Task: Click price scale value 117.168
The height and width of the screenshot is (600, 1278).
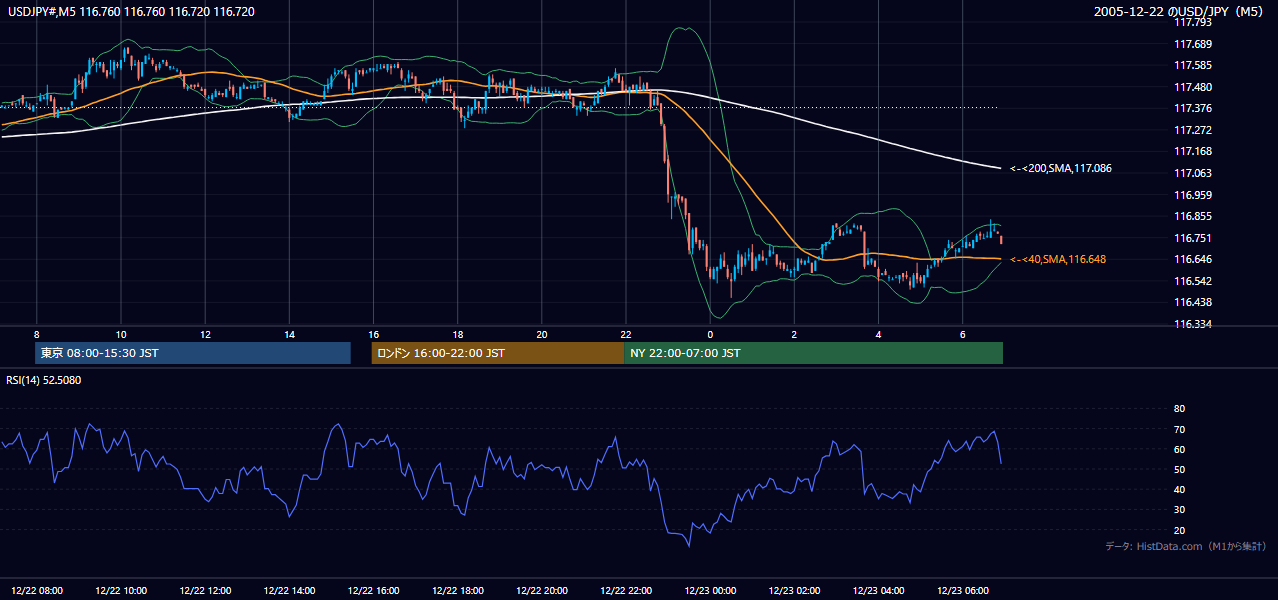Action: coord(1193,152)
